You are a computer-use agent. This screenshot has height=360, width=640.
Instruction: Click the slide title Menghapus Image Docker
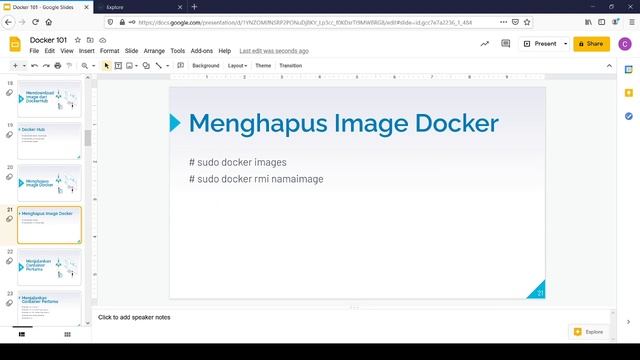coord(343,123)
